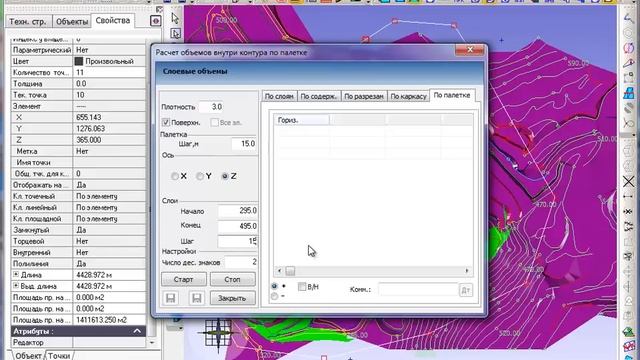This screenshot has width=640, height=360.
Task: Click the table scrollbar left arrow
Action: 279,271
